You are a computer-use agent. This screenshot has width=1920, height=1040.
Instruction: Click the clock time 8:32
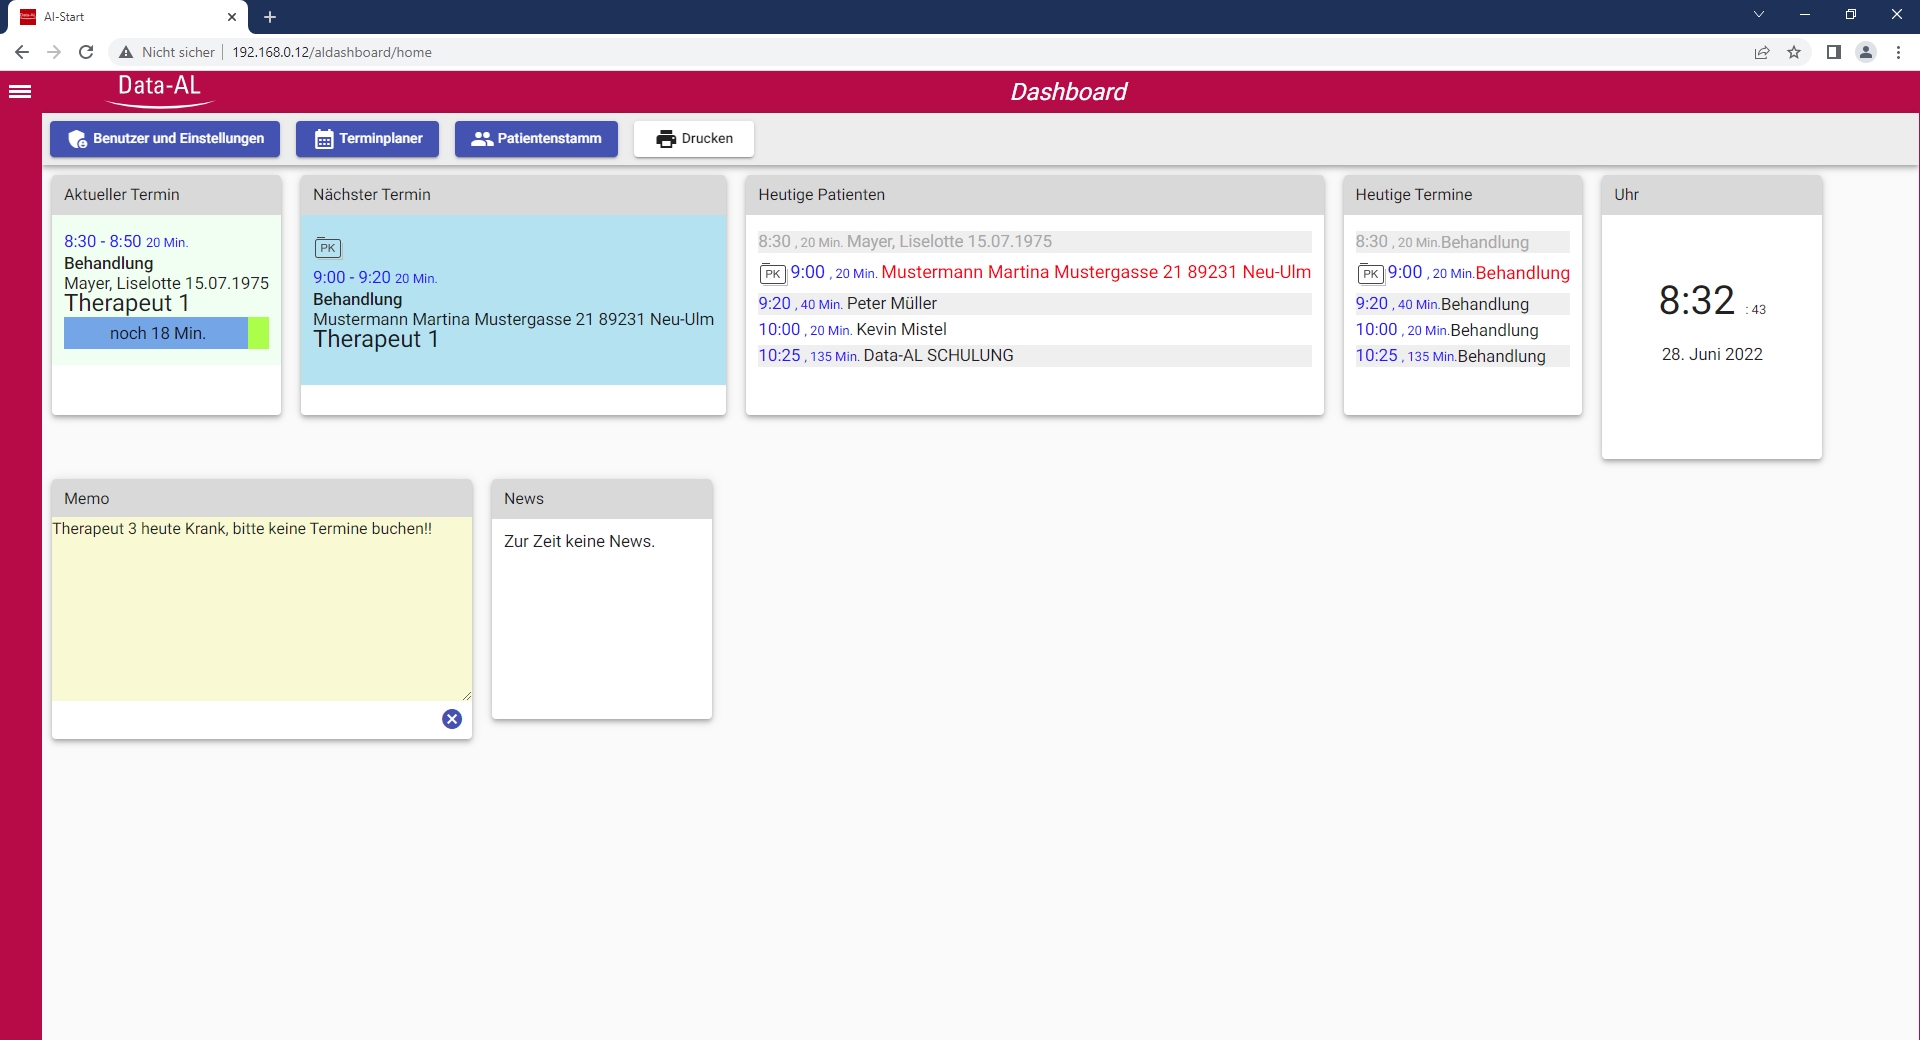tap(1697, 300)
